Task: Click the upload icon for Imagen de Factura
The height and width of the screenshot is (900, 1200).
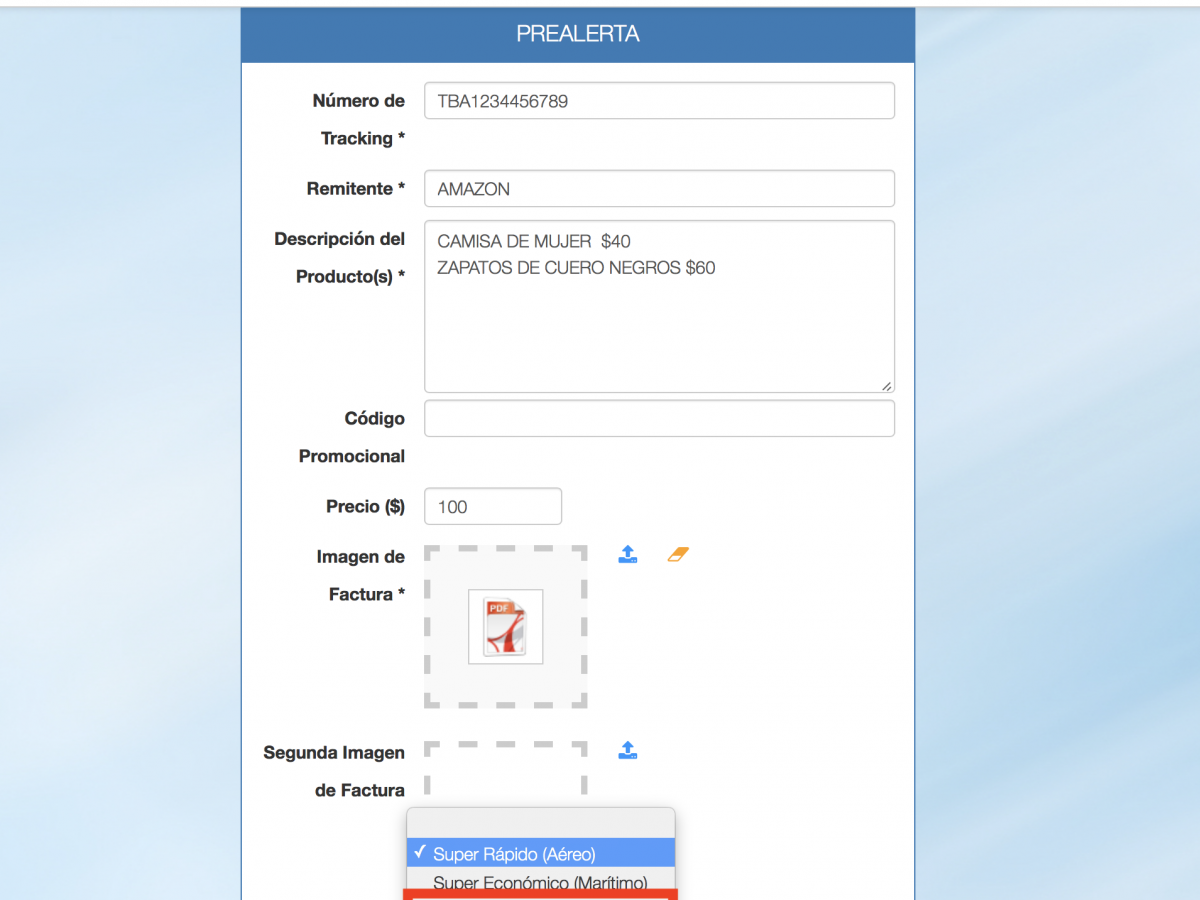Action: (628, 554)
